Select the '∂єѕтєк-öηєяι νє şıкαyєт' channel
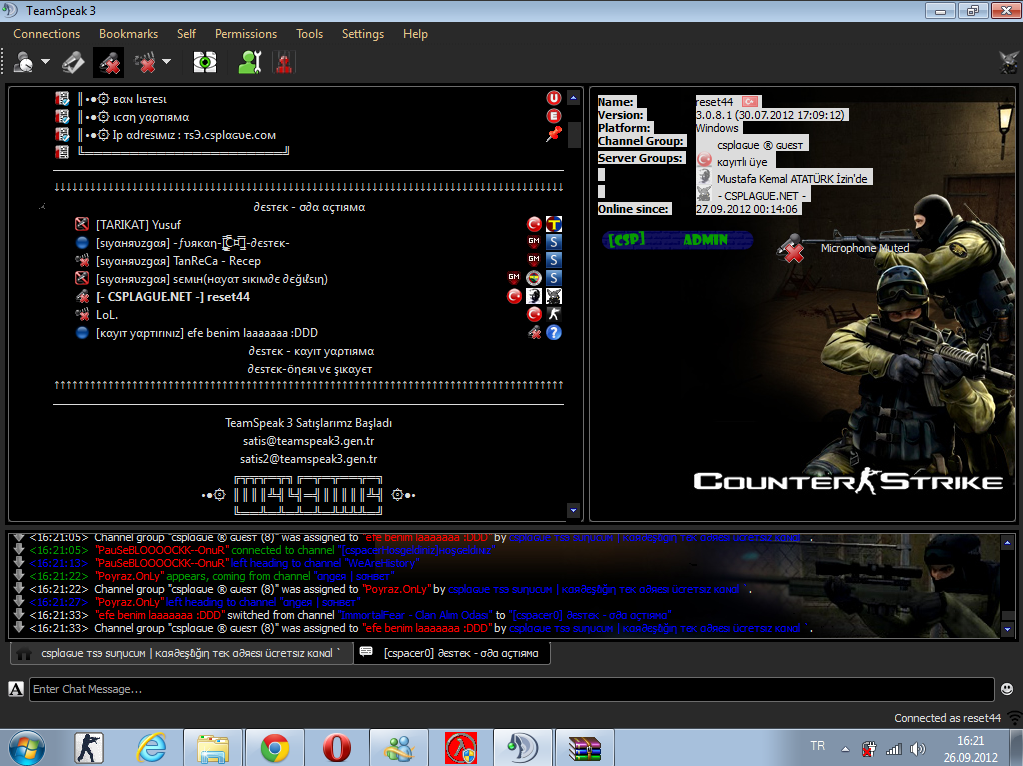 pos(310,369)
